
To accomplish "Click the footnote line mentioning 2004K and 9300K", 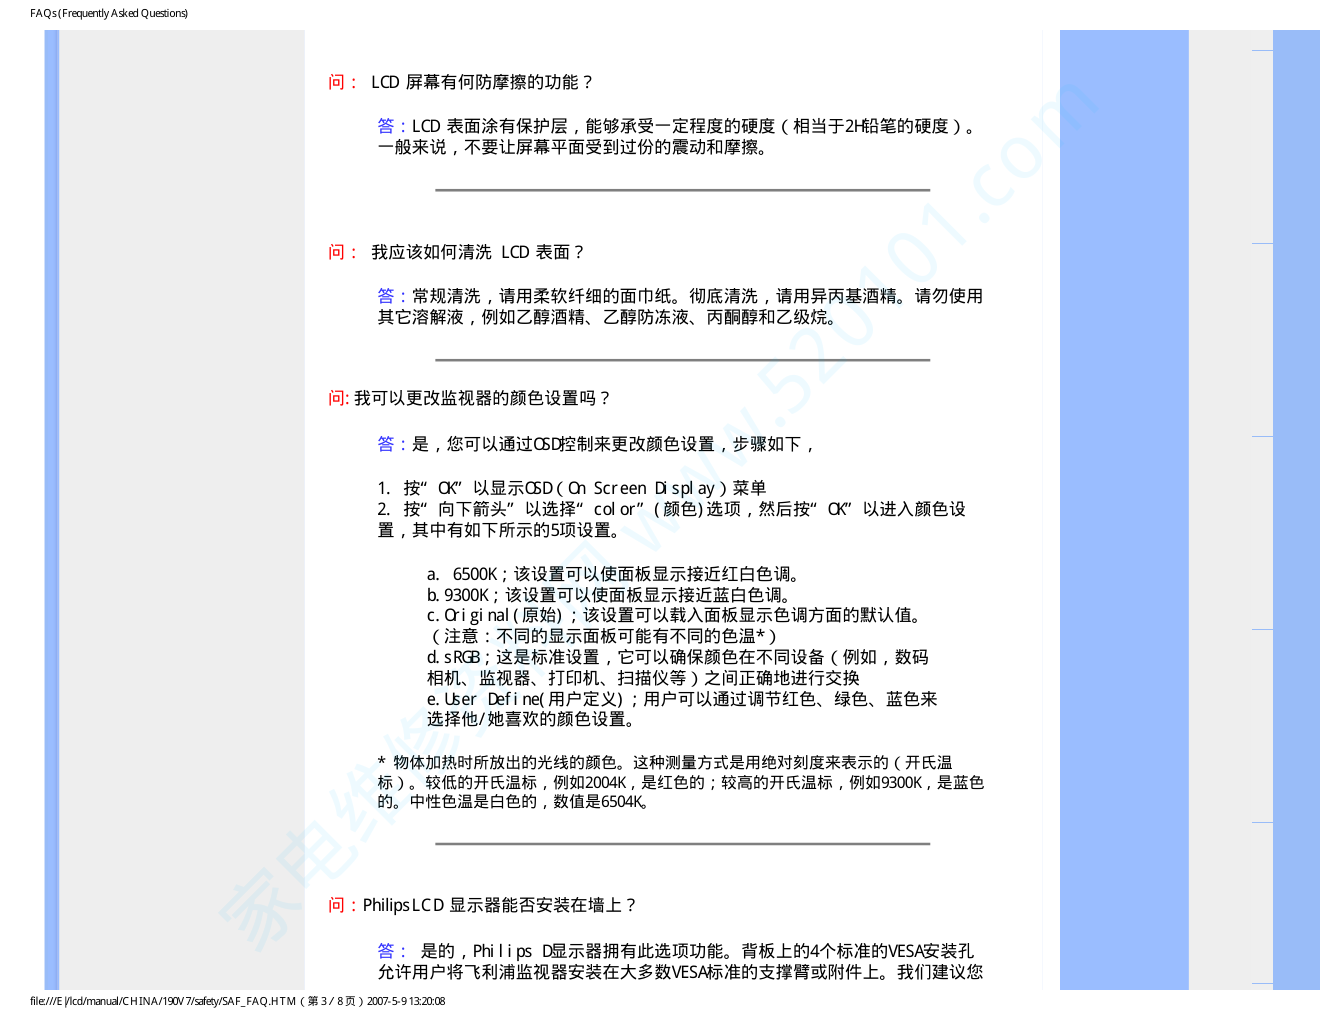I will [x=680, y=783].
